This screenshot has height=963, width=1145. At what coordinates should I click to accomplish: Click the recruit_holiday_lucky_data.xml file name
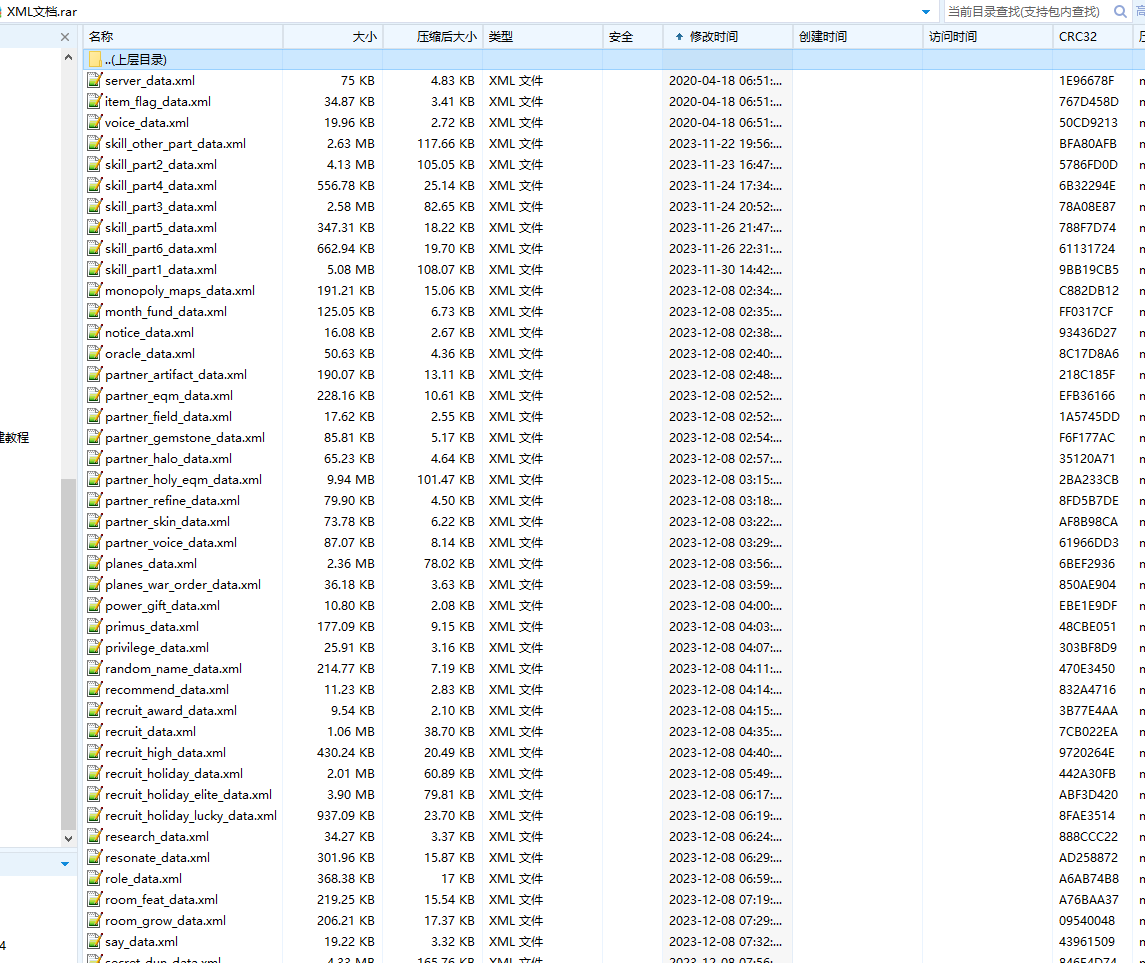point(191,816)
